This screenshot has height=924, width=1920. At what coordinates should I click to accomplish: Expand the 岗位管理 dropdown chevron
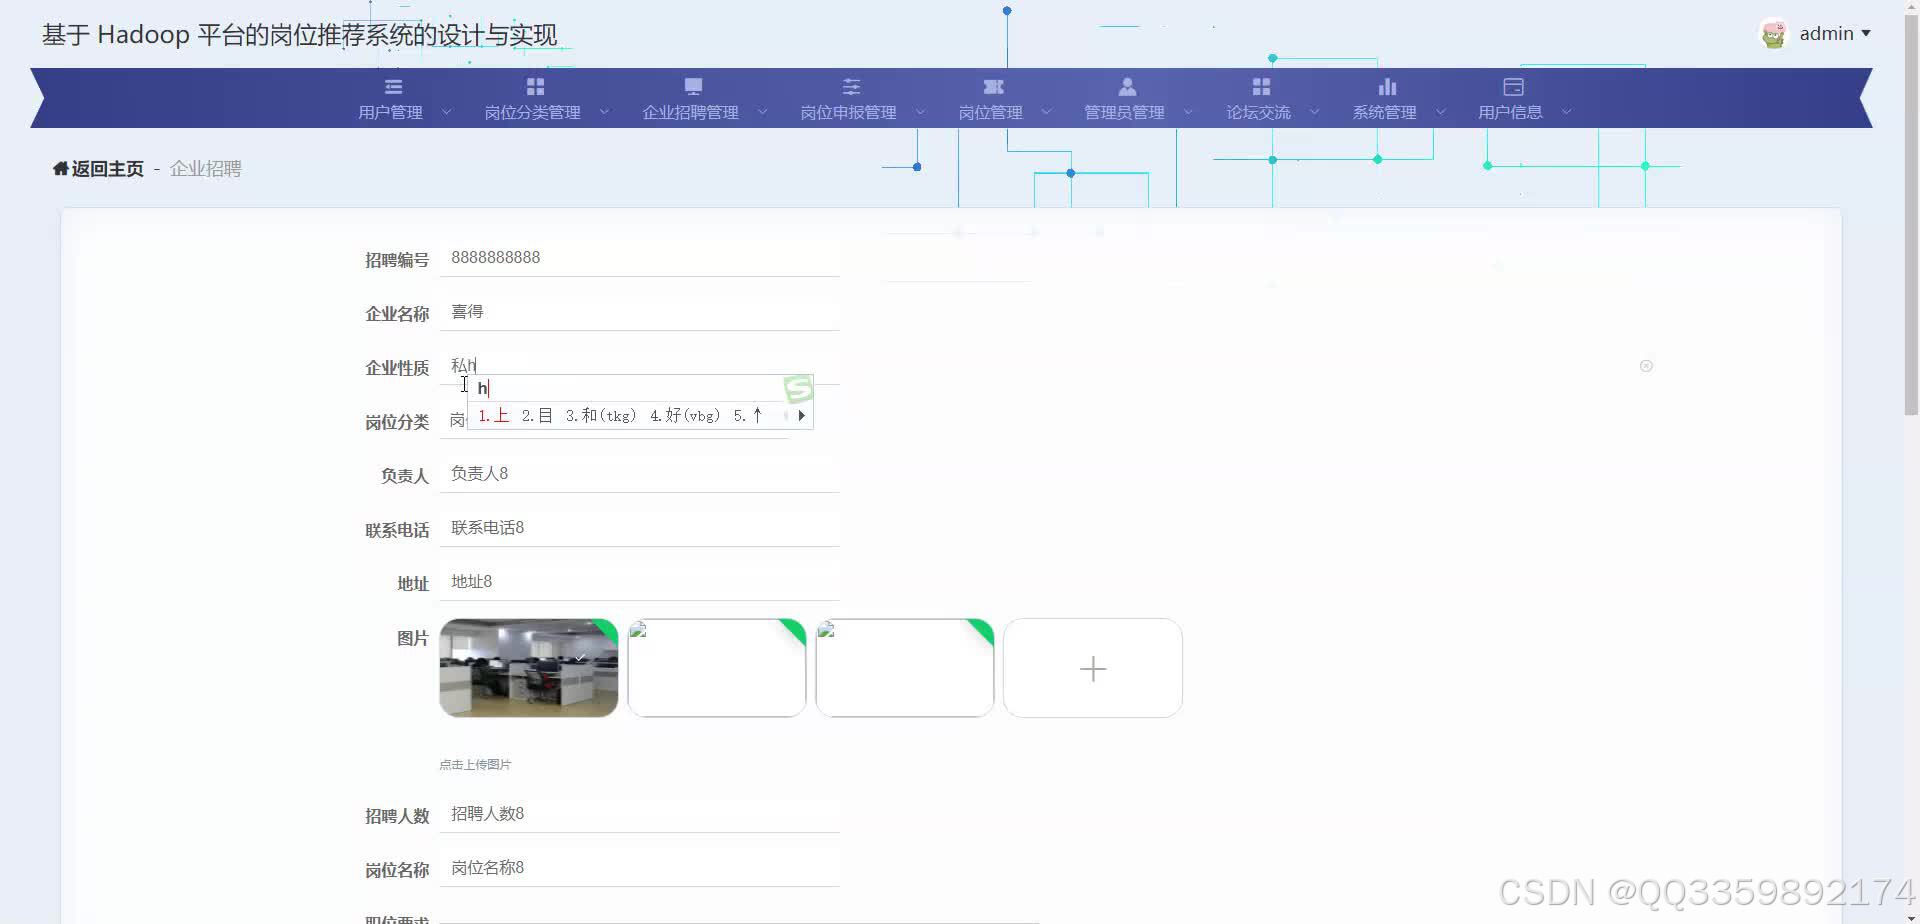coord(1046,112)
